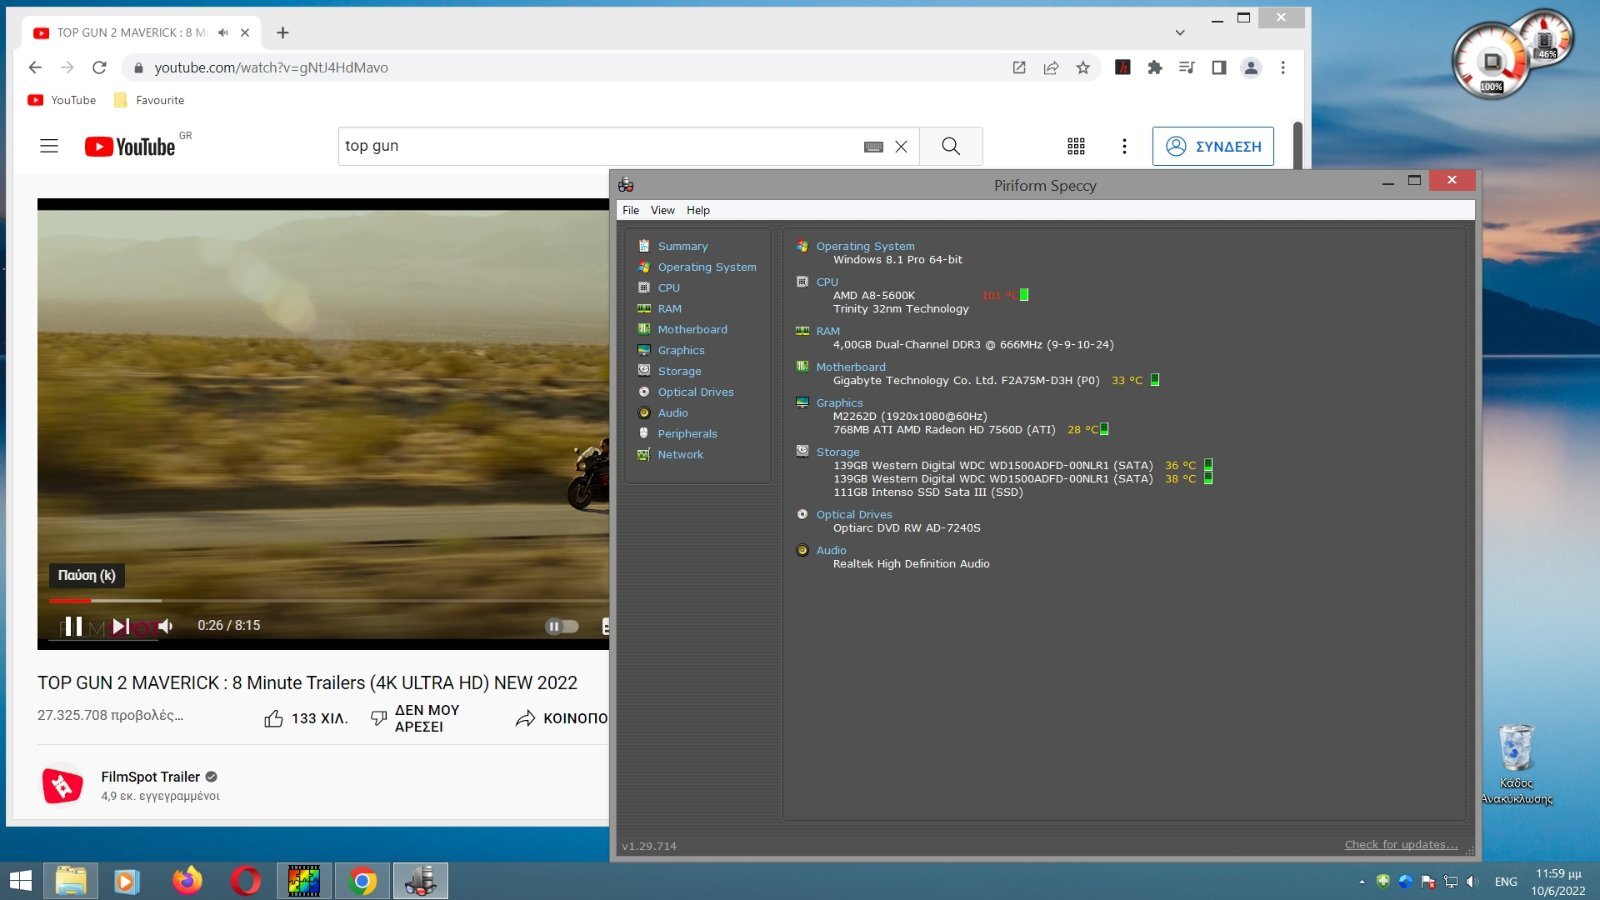Screen dimensions: 1600x900
Task: Click the ΣΥΝΔΕΣΗ sign-in button
Action: coord(1213,146)
